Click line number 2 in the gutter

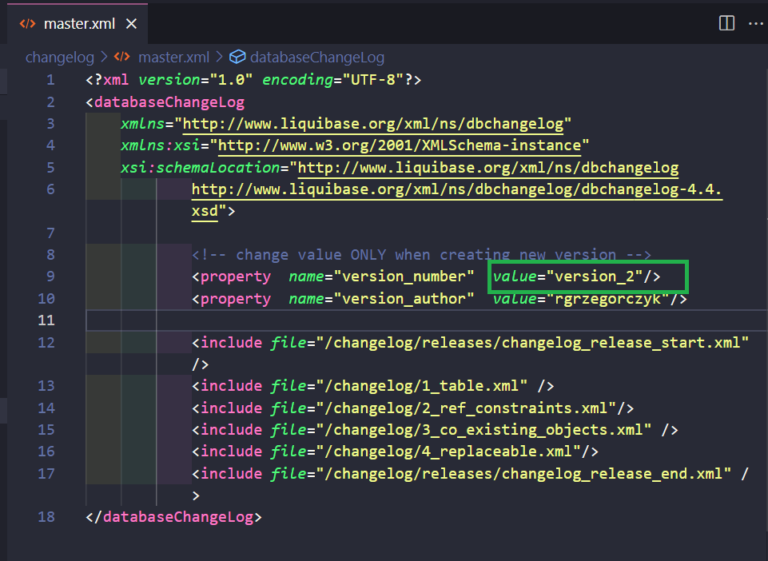point(50,102)
